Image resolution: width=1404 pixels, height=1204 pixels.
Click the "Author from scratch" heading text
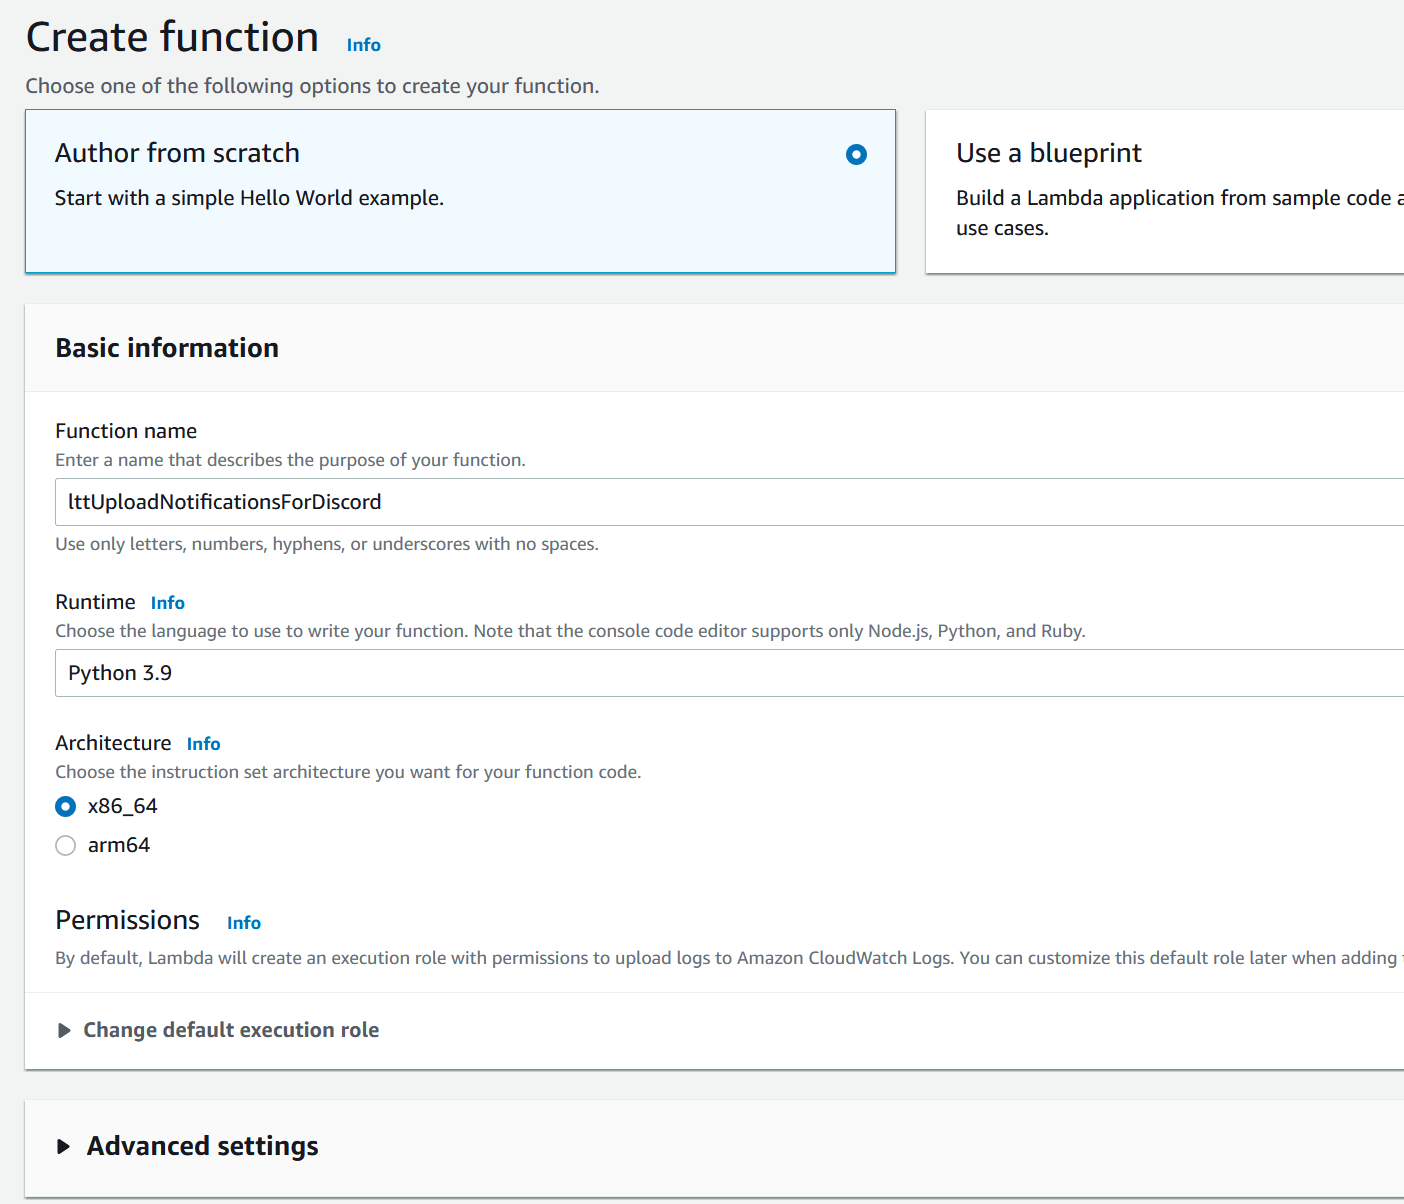177,153
